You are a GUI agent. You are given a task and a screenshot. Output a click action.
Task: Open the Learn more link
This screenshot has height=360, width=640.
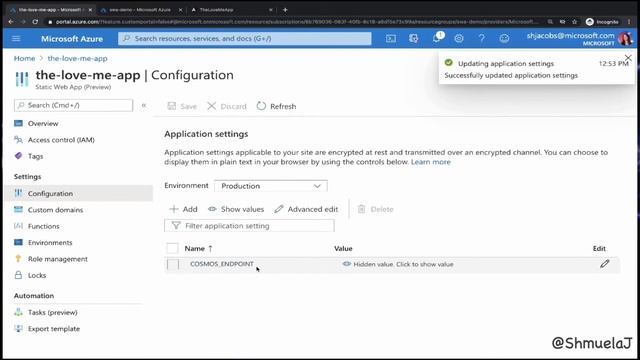coord(431,162)
